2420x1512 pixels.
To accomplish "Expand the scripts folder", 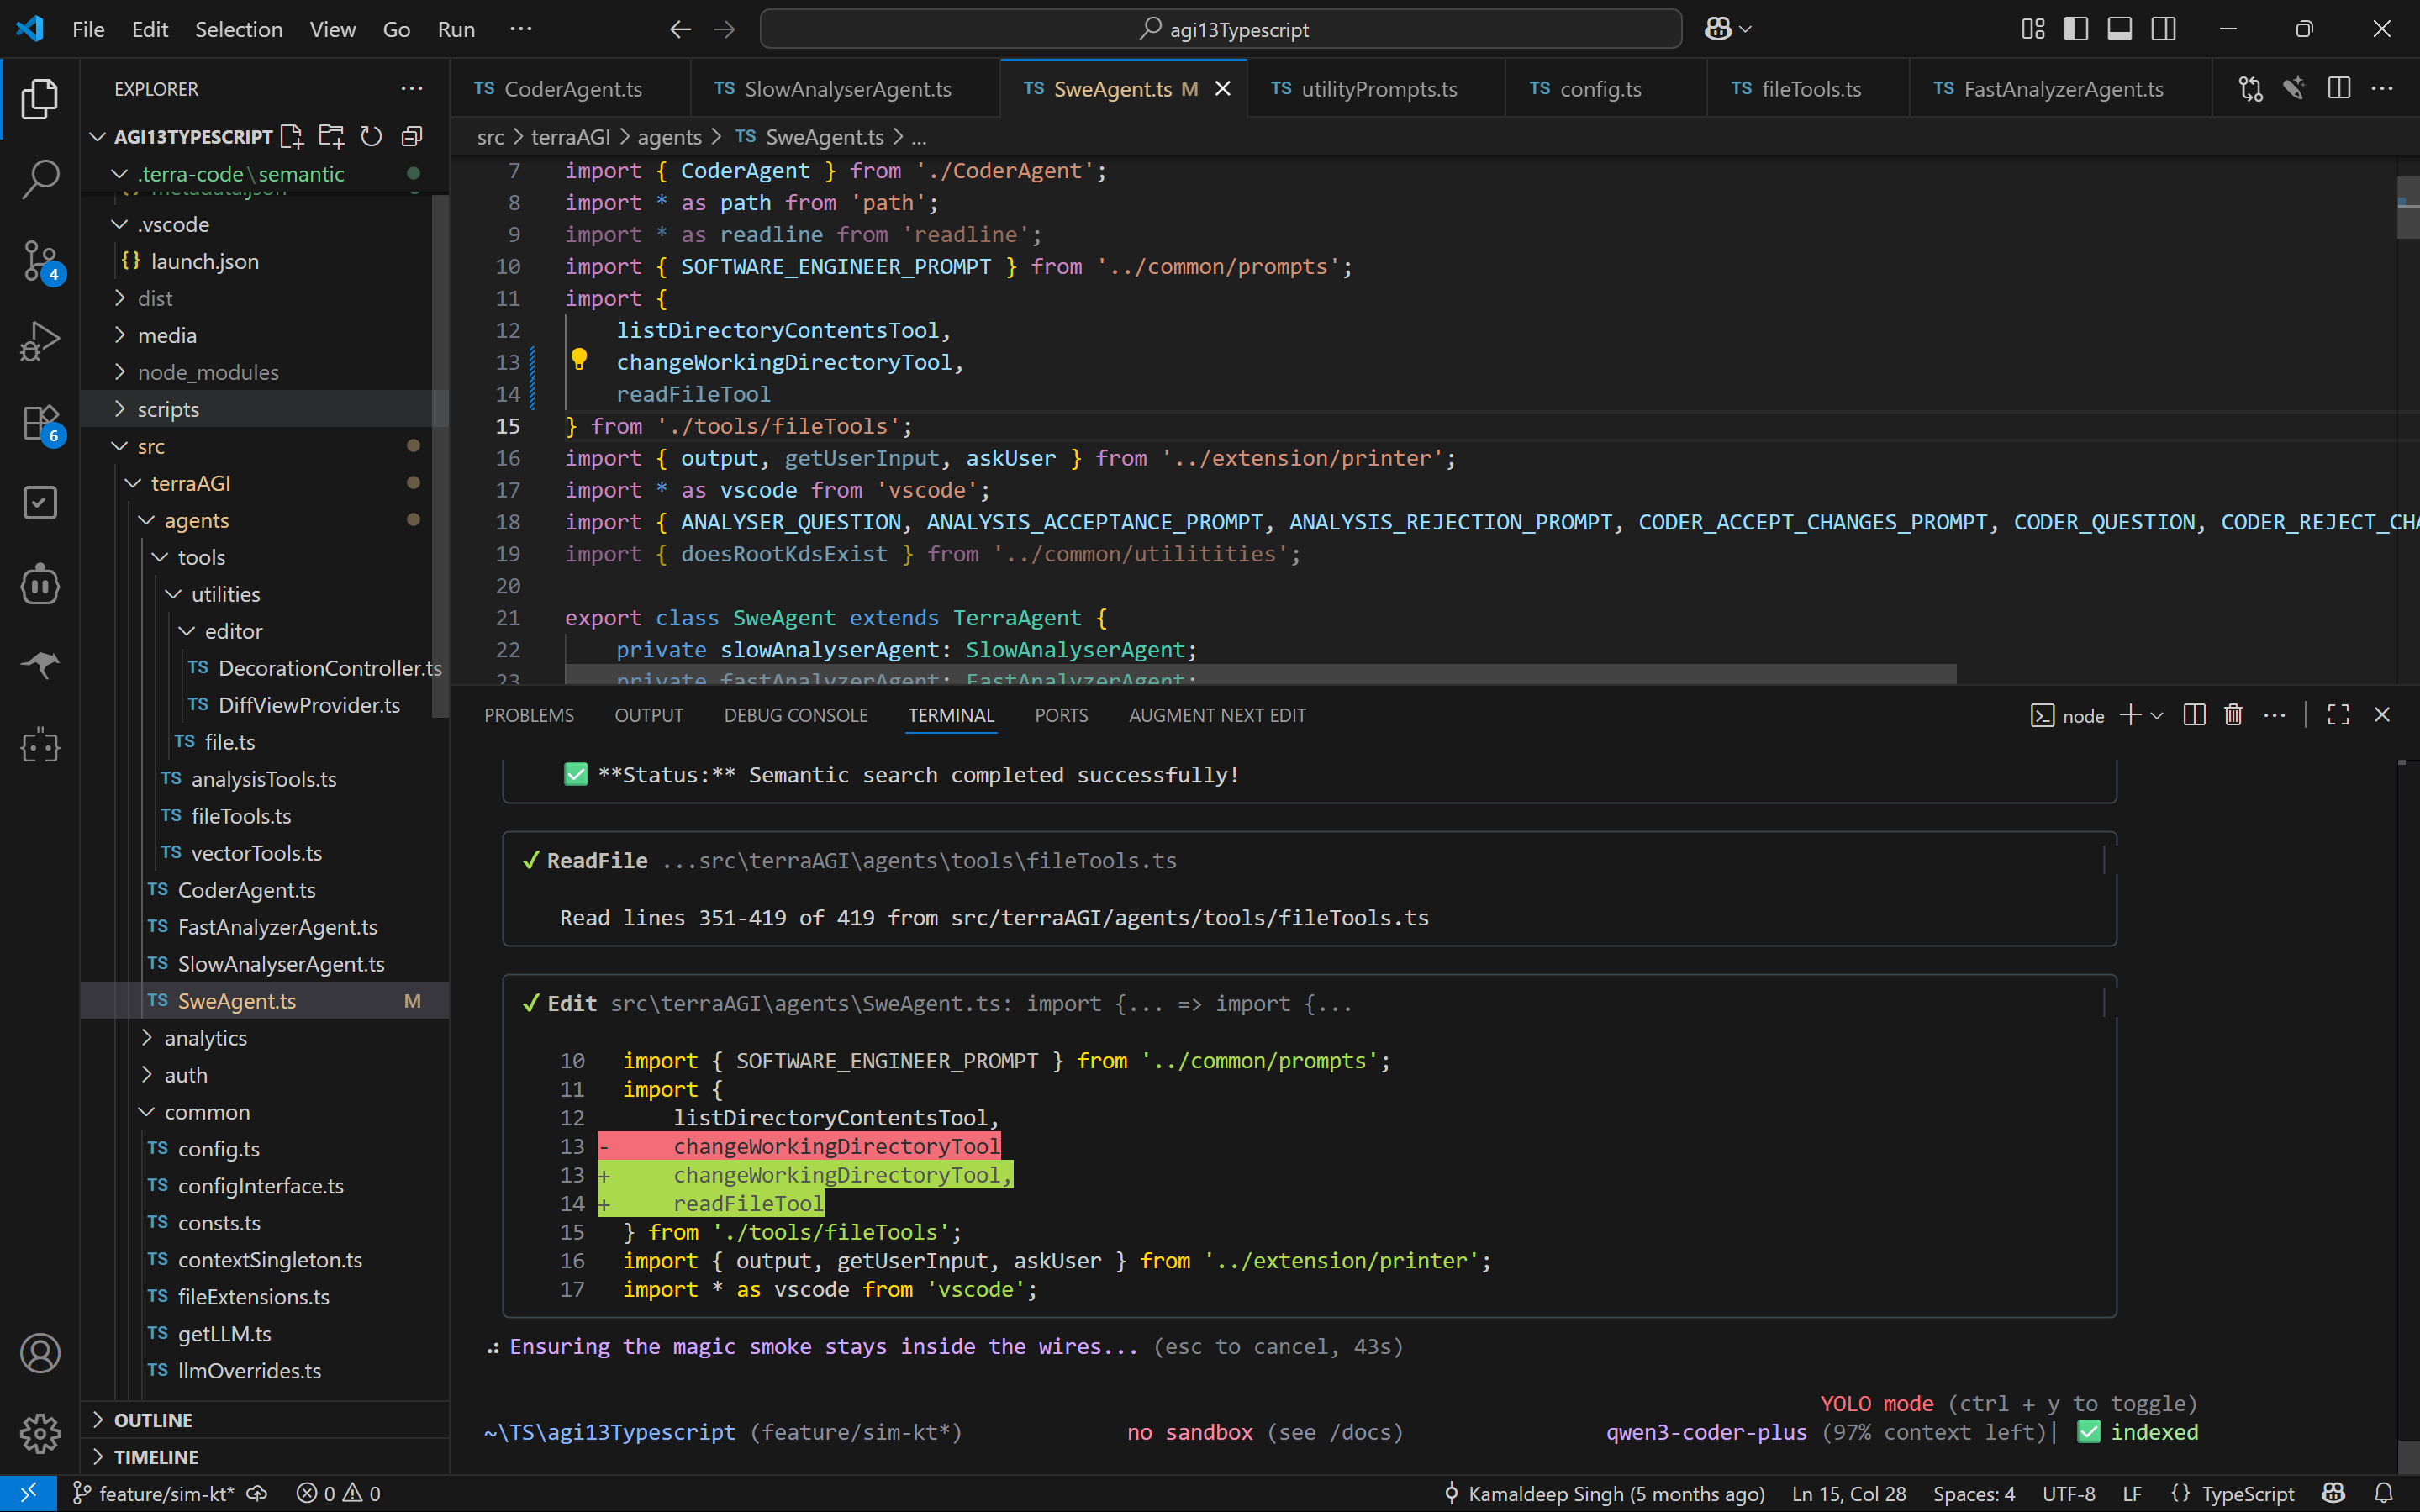I will (168, 409).
